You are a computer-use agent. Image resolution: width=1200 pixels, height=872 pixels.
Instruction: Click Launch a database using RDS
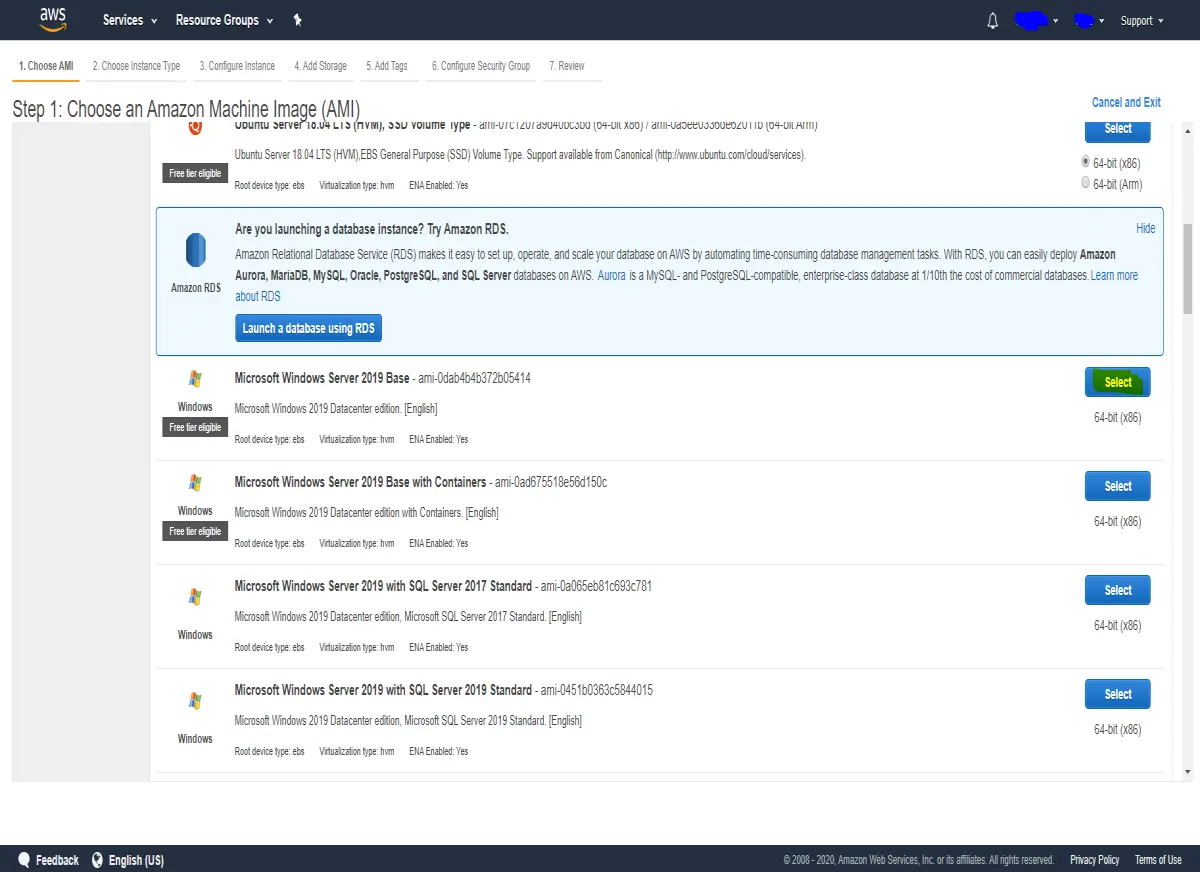[x=308, y=328]
